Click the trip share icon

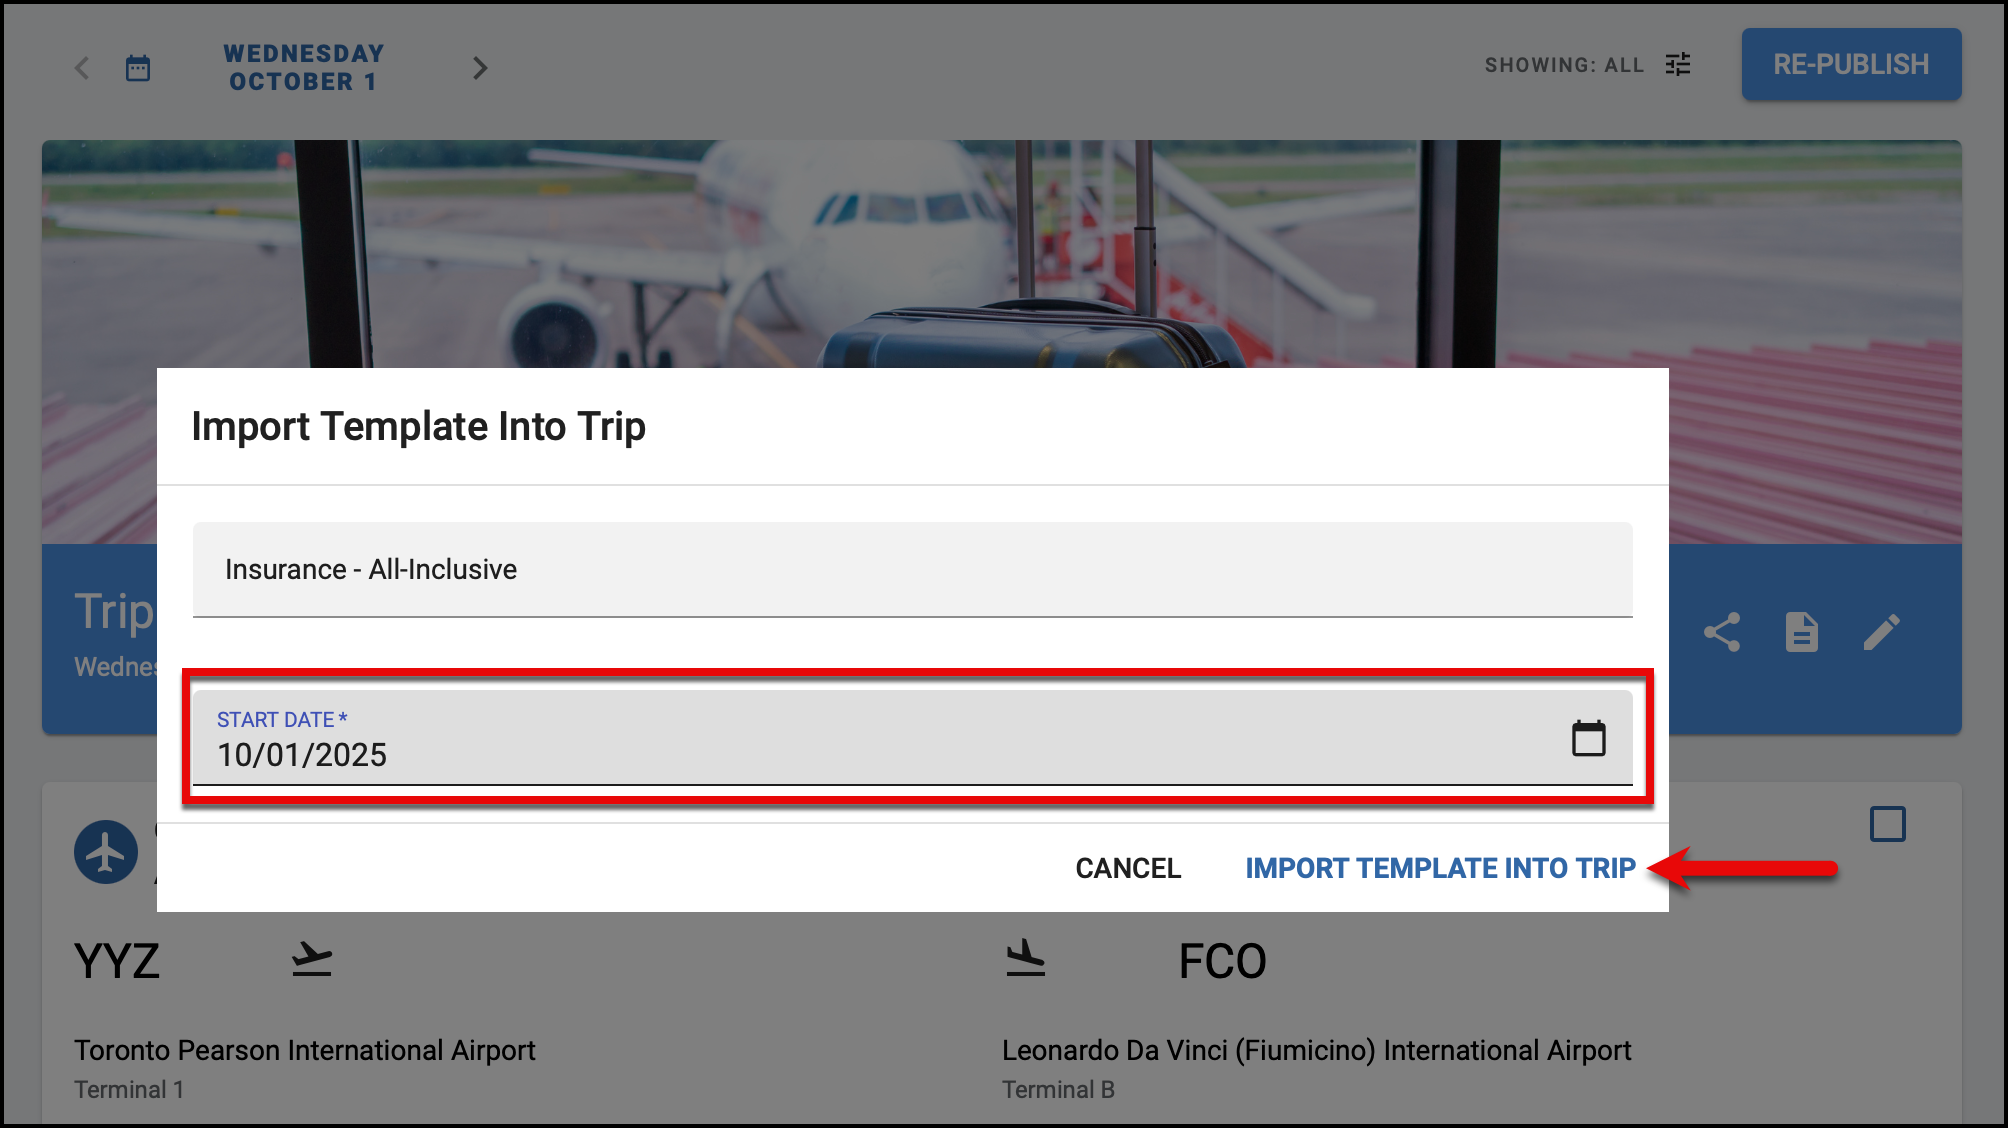[x=1722, y=632]
